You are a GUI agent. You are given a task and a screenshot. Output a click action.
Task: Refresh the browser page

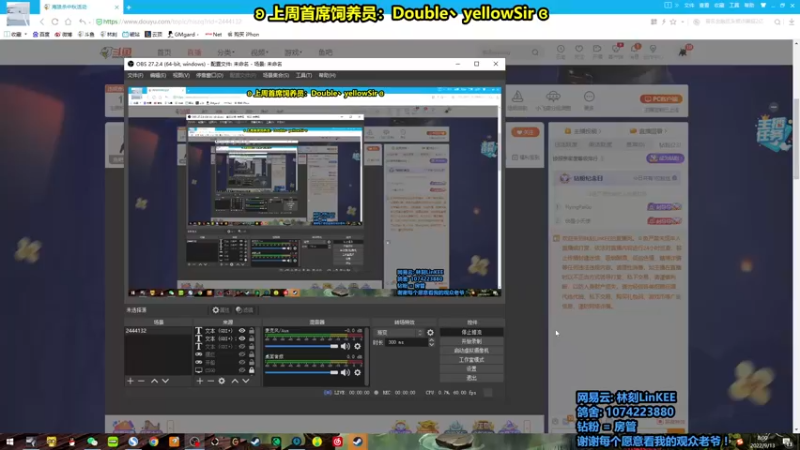55,22
